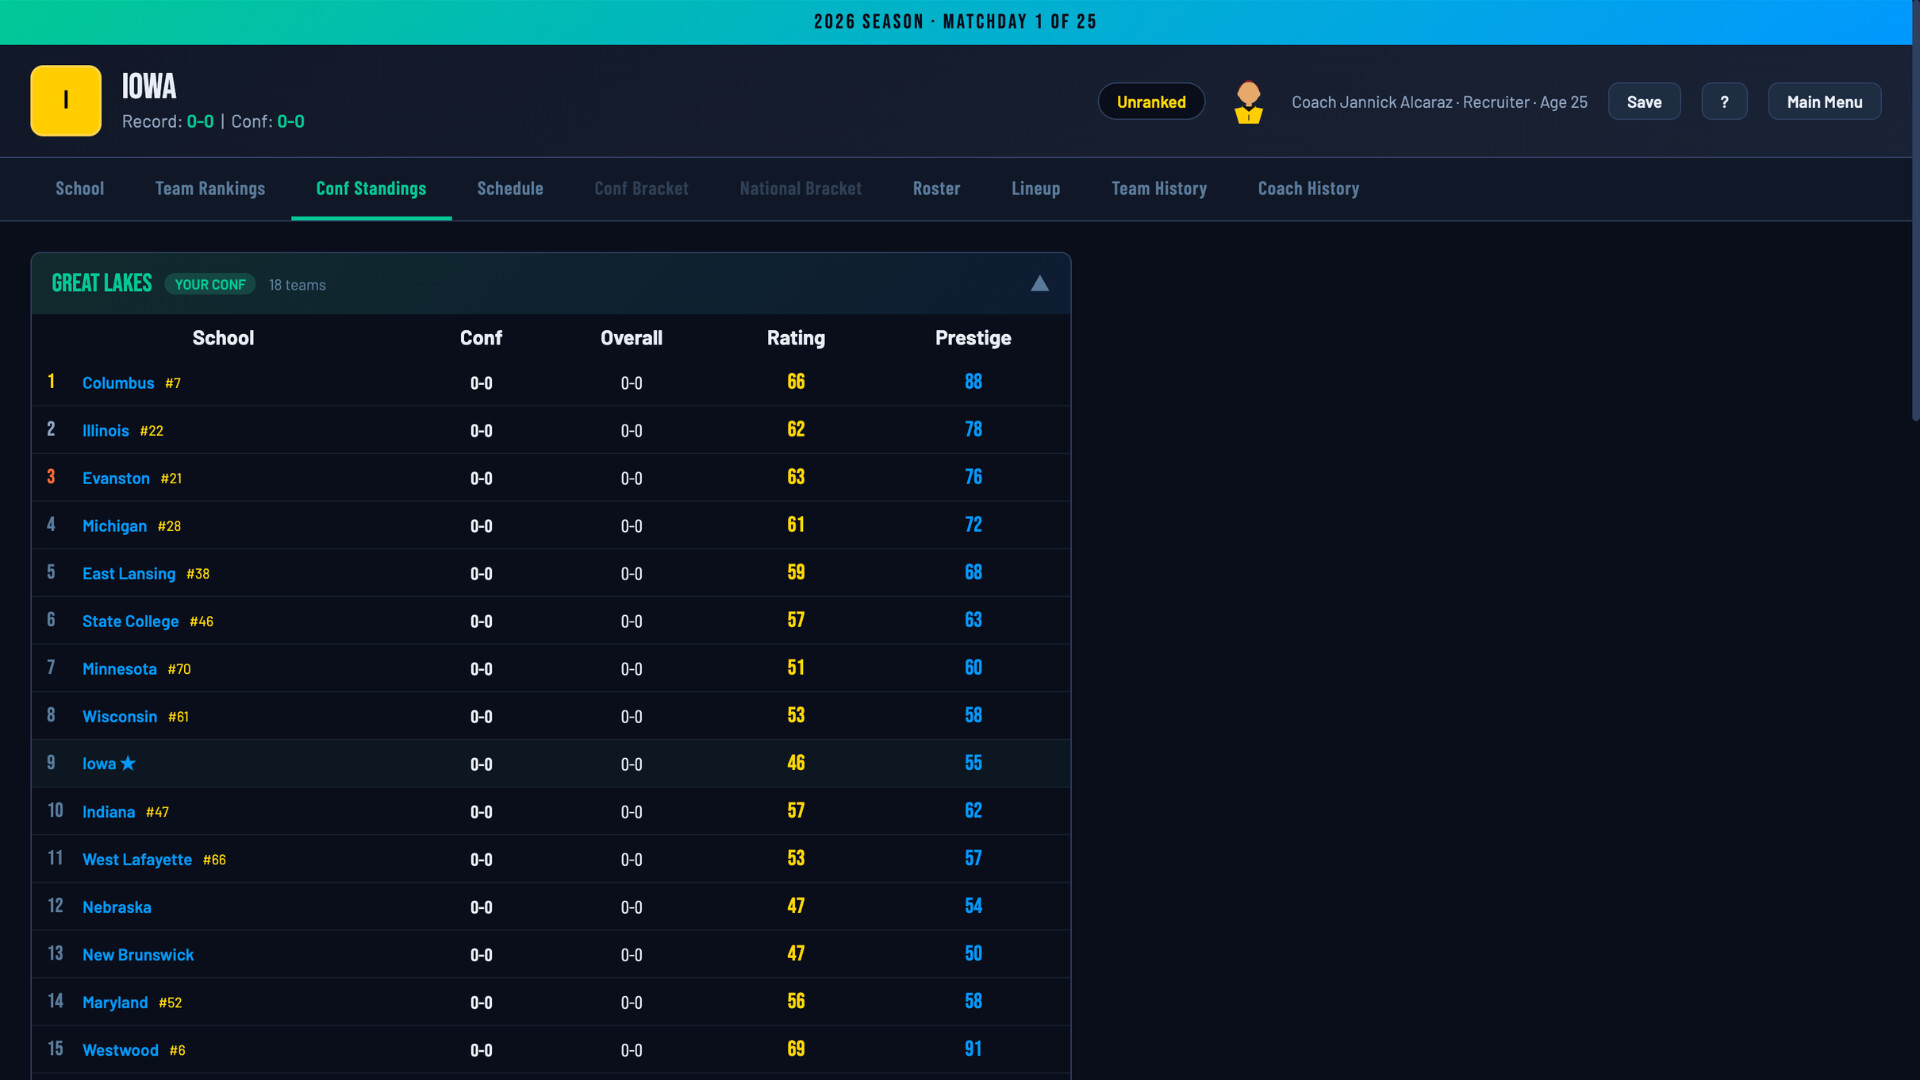Screen dimensions: 1920x1080
Task: Click the yellow Iowa team logo
Action: click(x=66, y=101)
